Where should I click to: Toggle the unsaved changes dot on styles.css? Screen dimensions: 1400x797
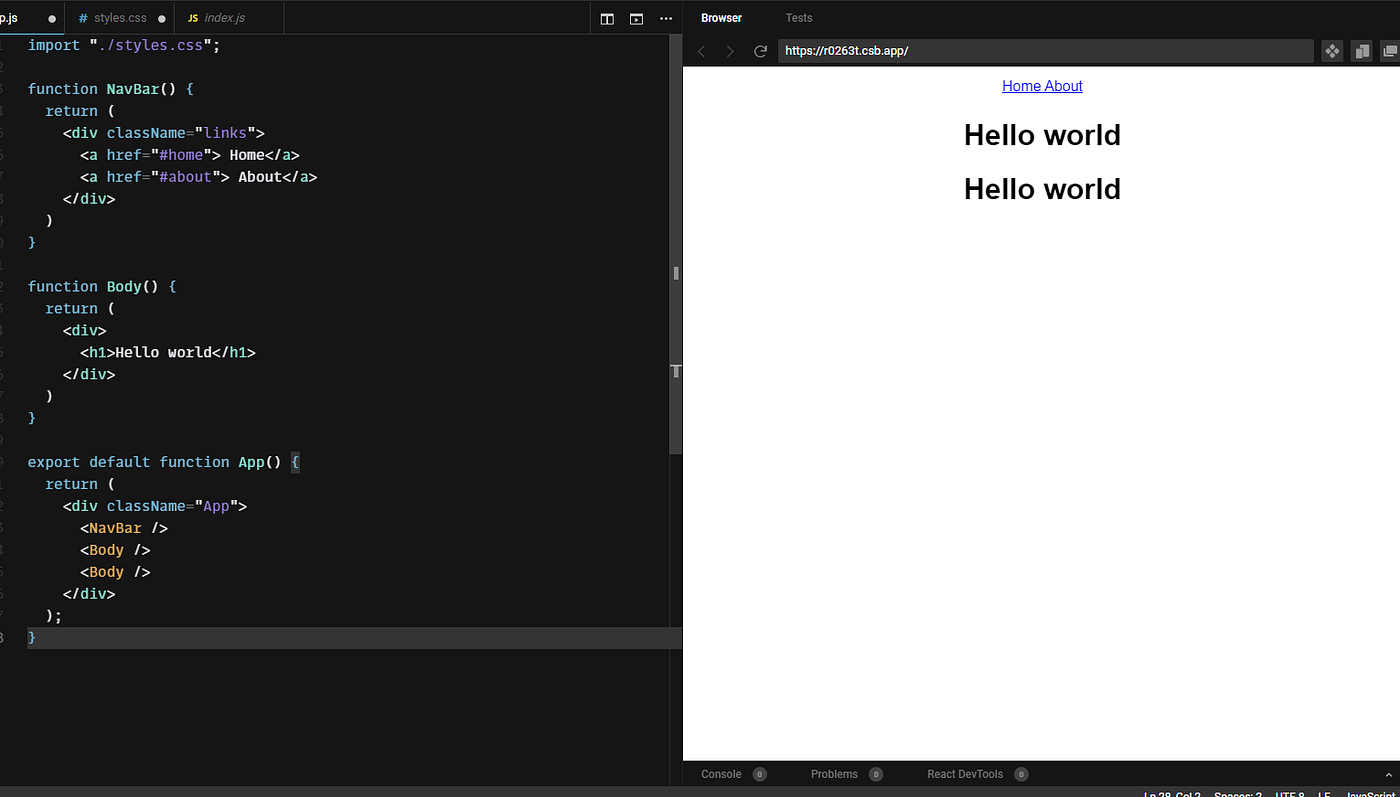pos(161,17)
